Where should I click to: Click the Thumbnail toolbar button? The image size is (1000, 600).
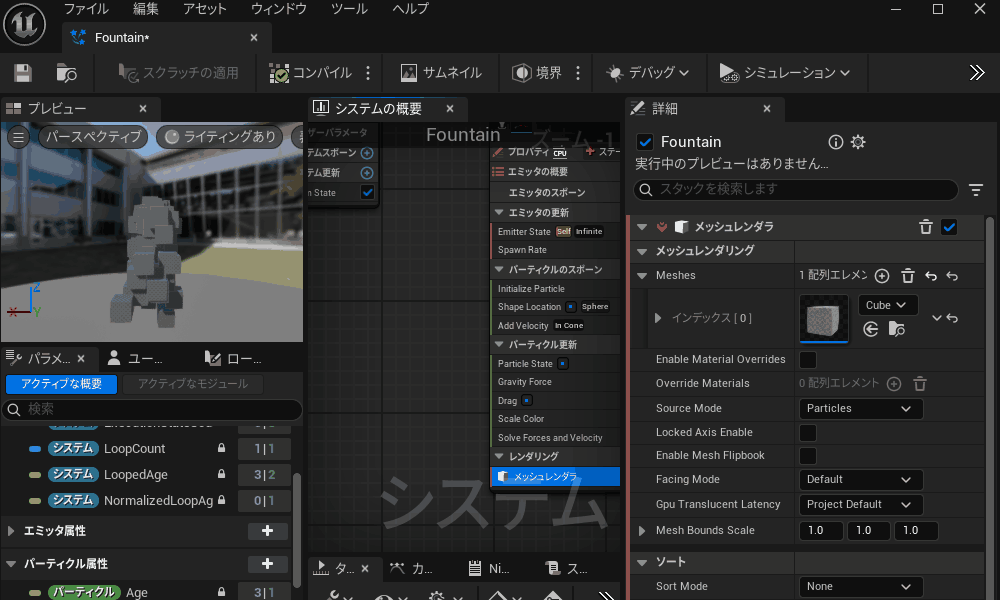[441, 73]
